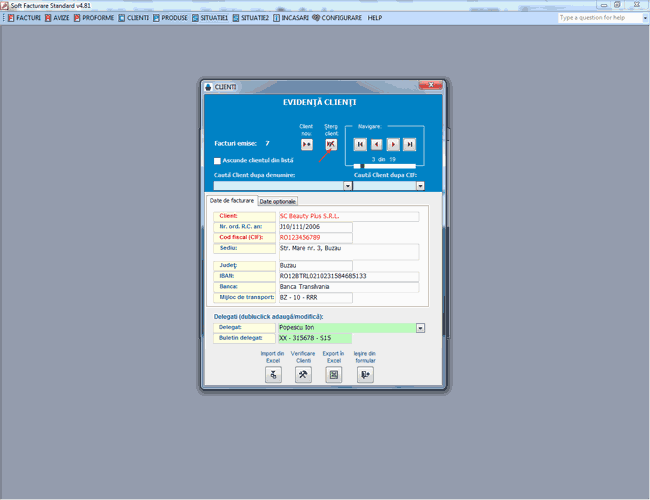Click Import din Excel icon
Image resolution: width=650 pixels, height=500 pixels.
[x=273, y=375]
